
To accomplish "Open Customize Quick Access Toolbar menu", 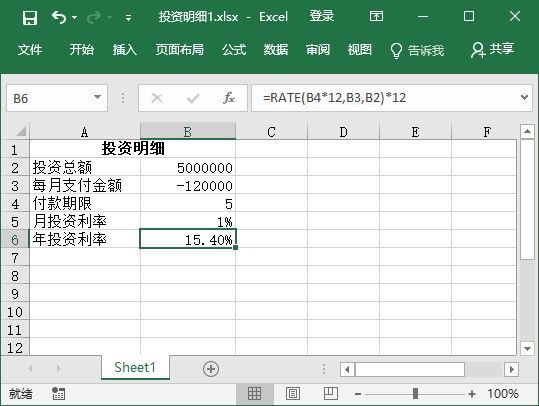I will coord(128,18).
